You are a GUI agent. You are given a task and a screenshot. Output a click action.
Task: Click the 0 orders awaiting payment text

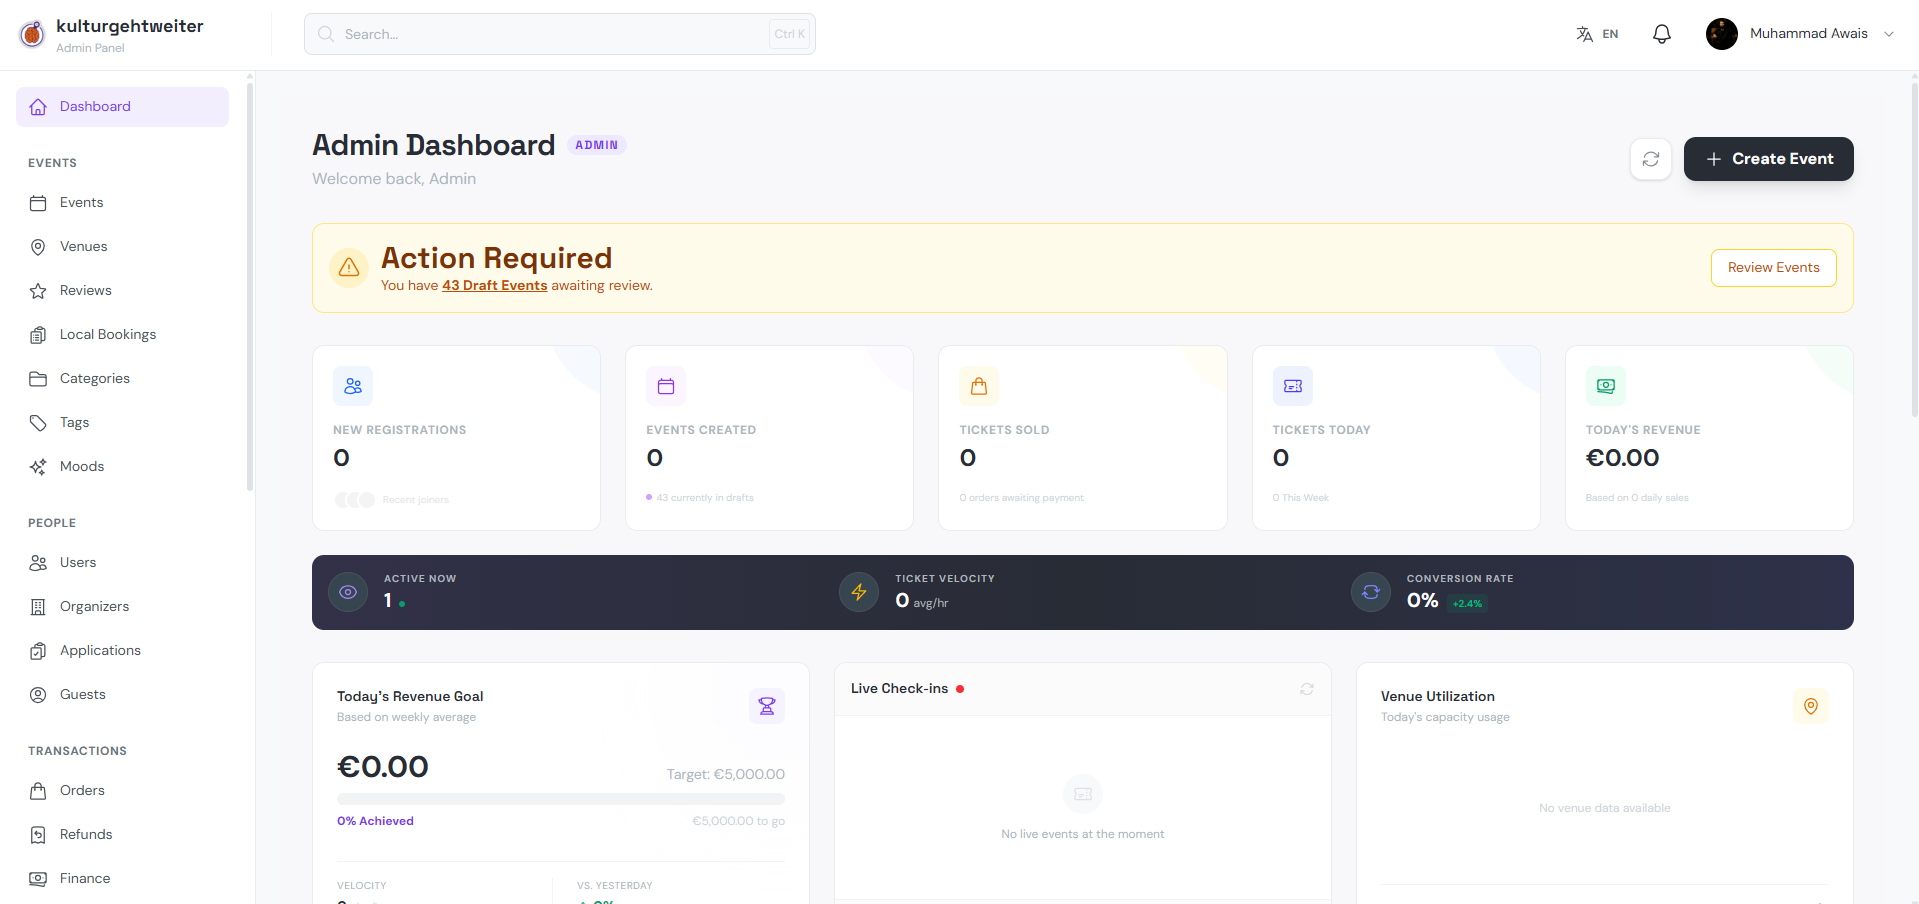tap(1021, 498)
